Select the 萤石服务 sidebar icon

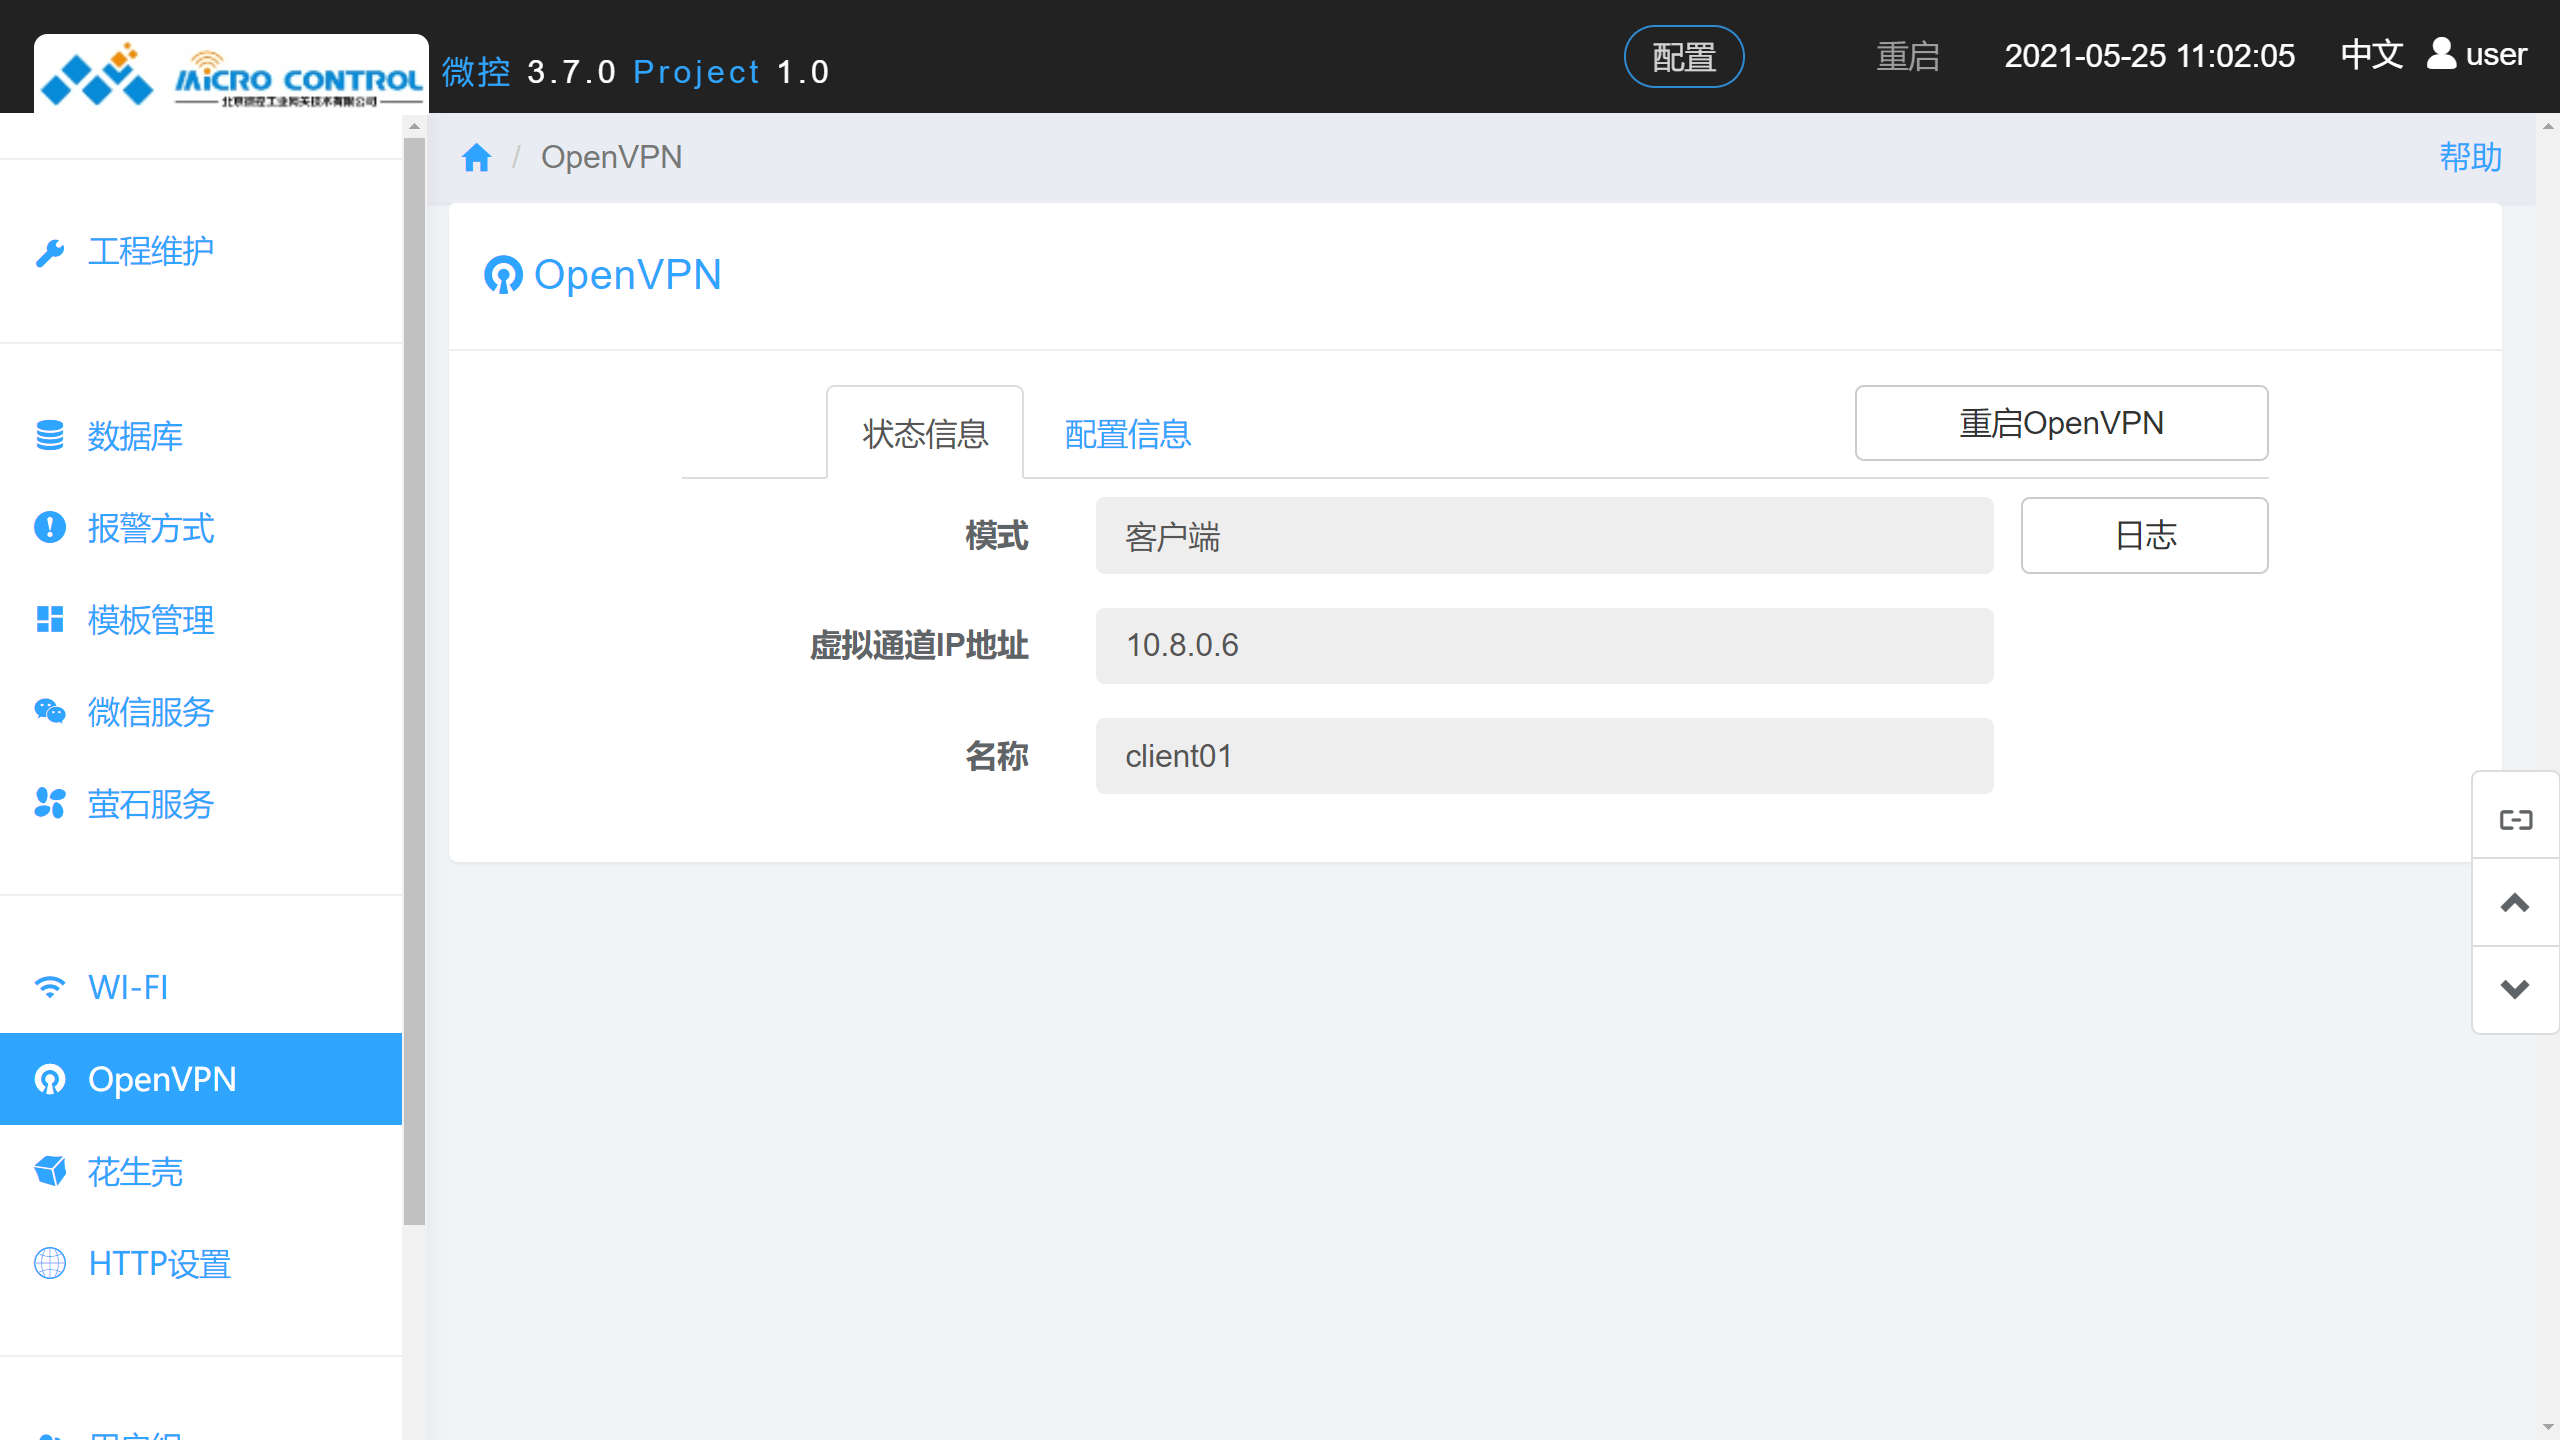tap(51, 804)
